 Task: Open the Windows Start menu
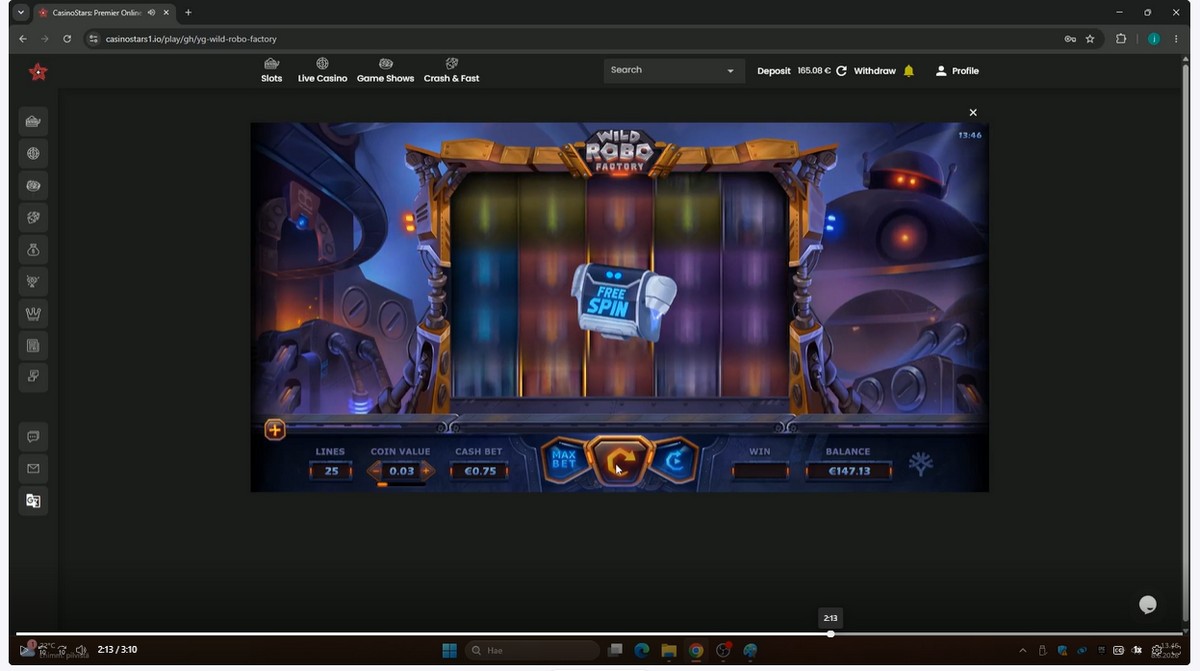pyautogui.click(x=450, y=651)
